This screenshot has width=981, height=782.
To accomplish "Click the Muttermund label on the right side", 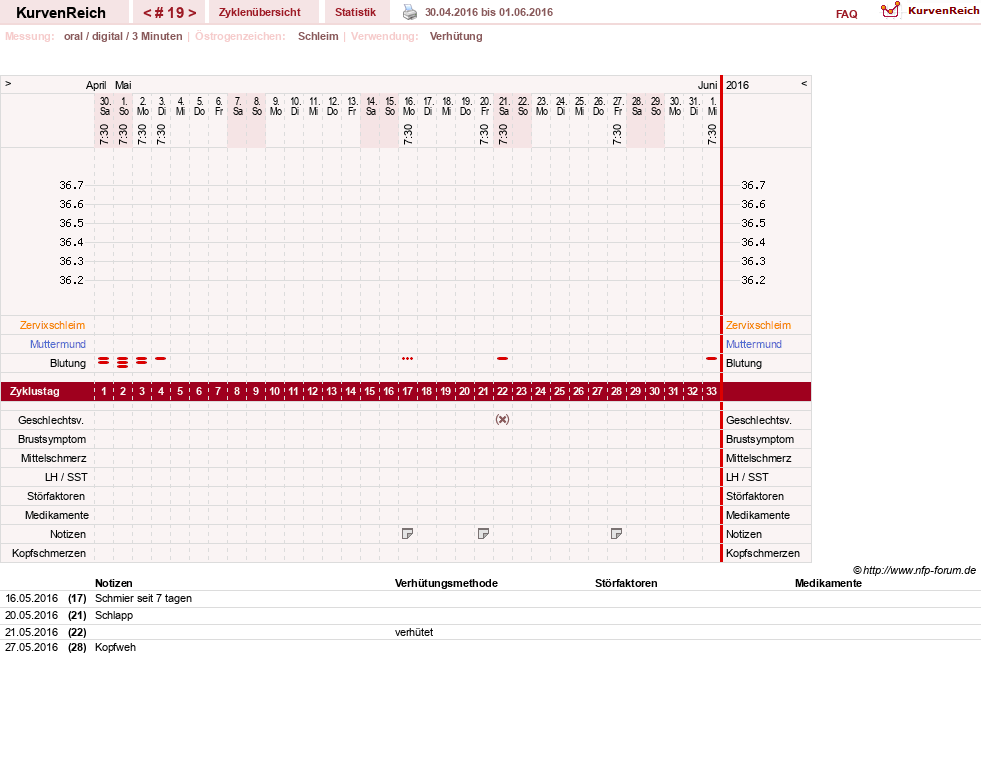I will (754, 344).
